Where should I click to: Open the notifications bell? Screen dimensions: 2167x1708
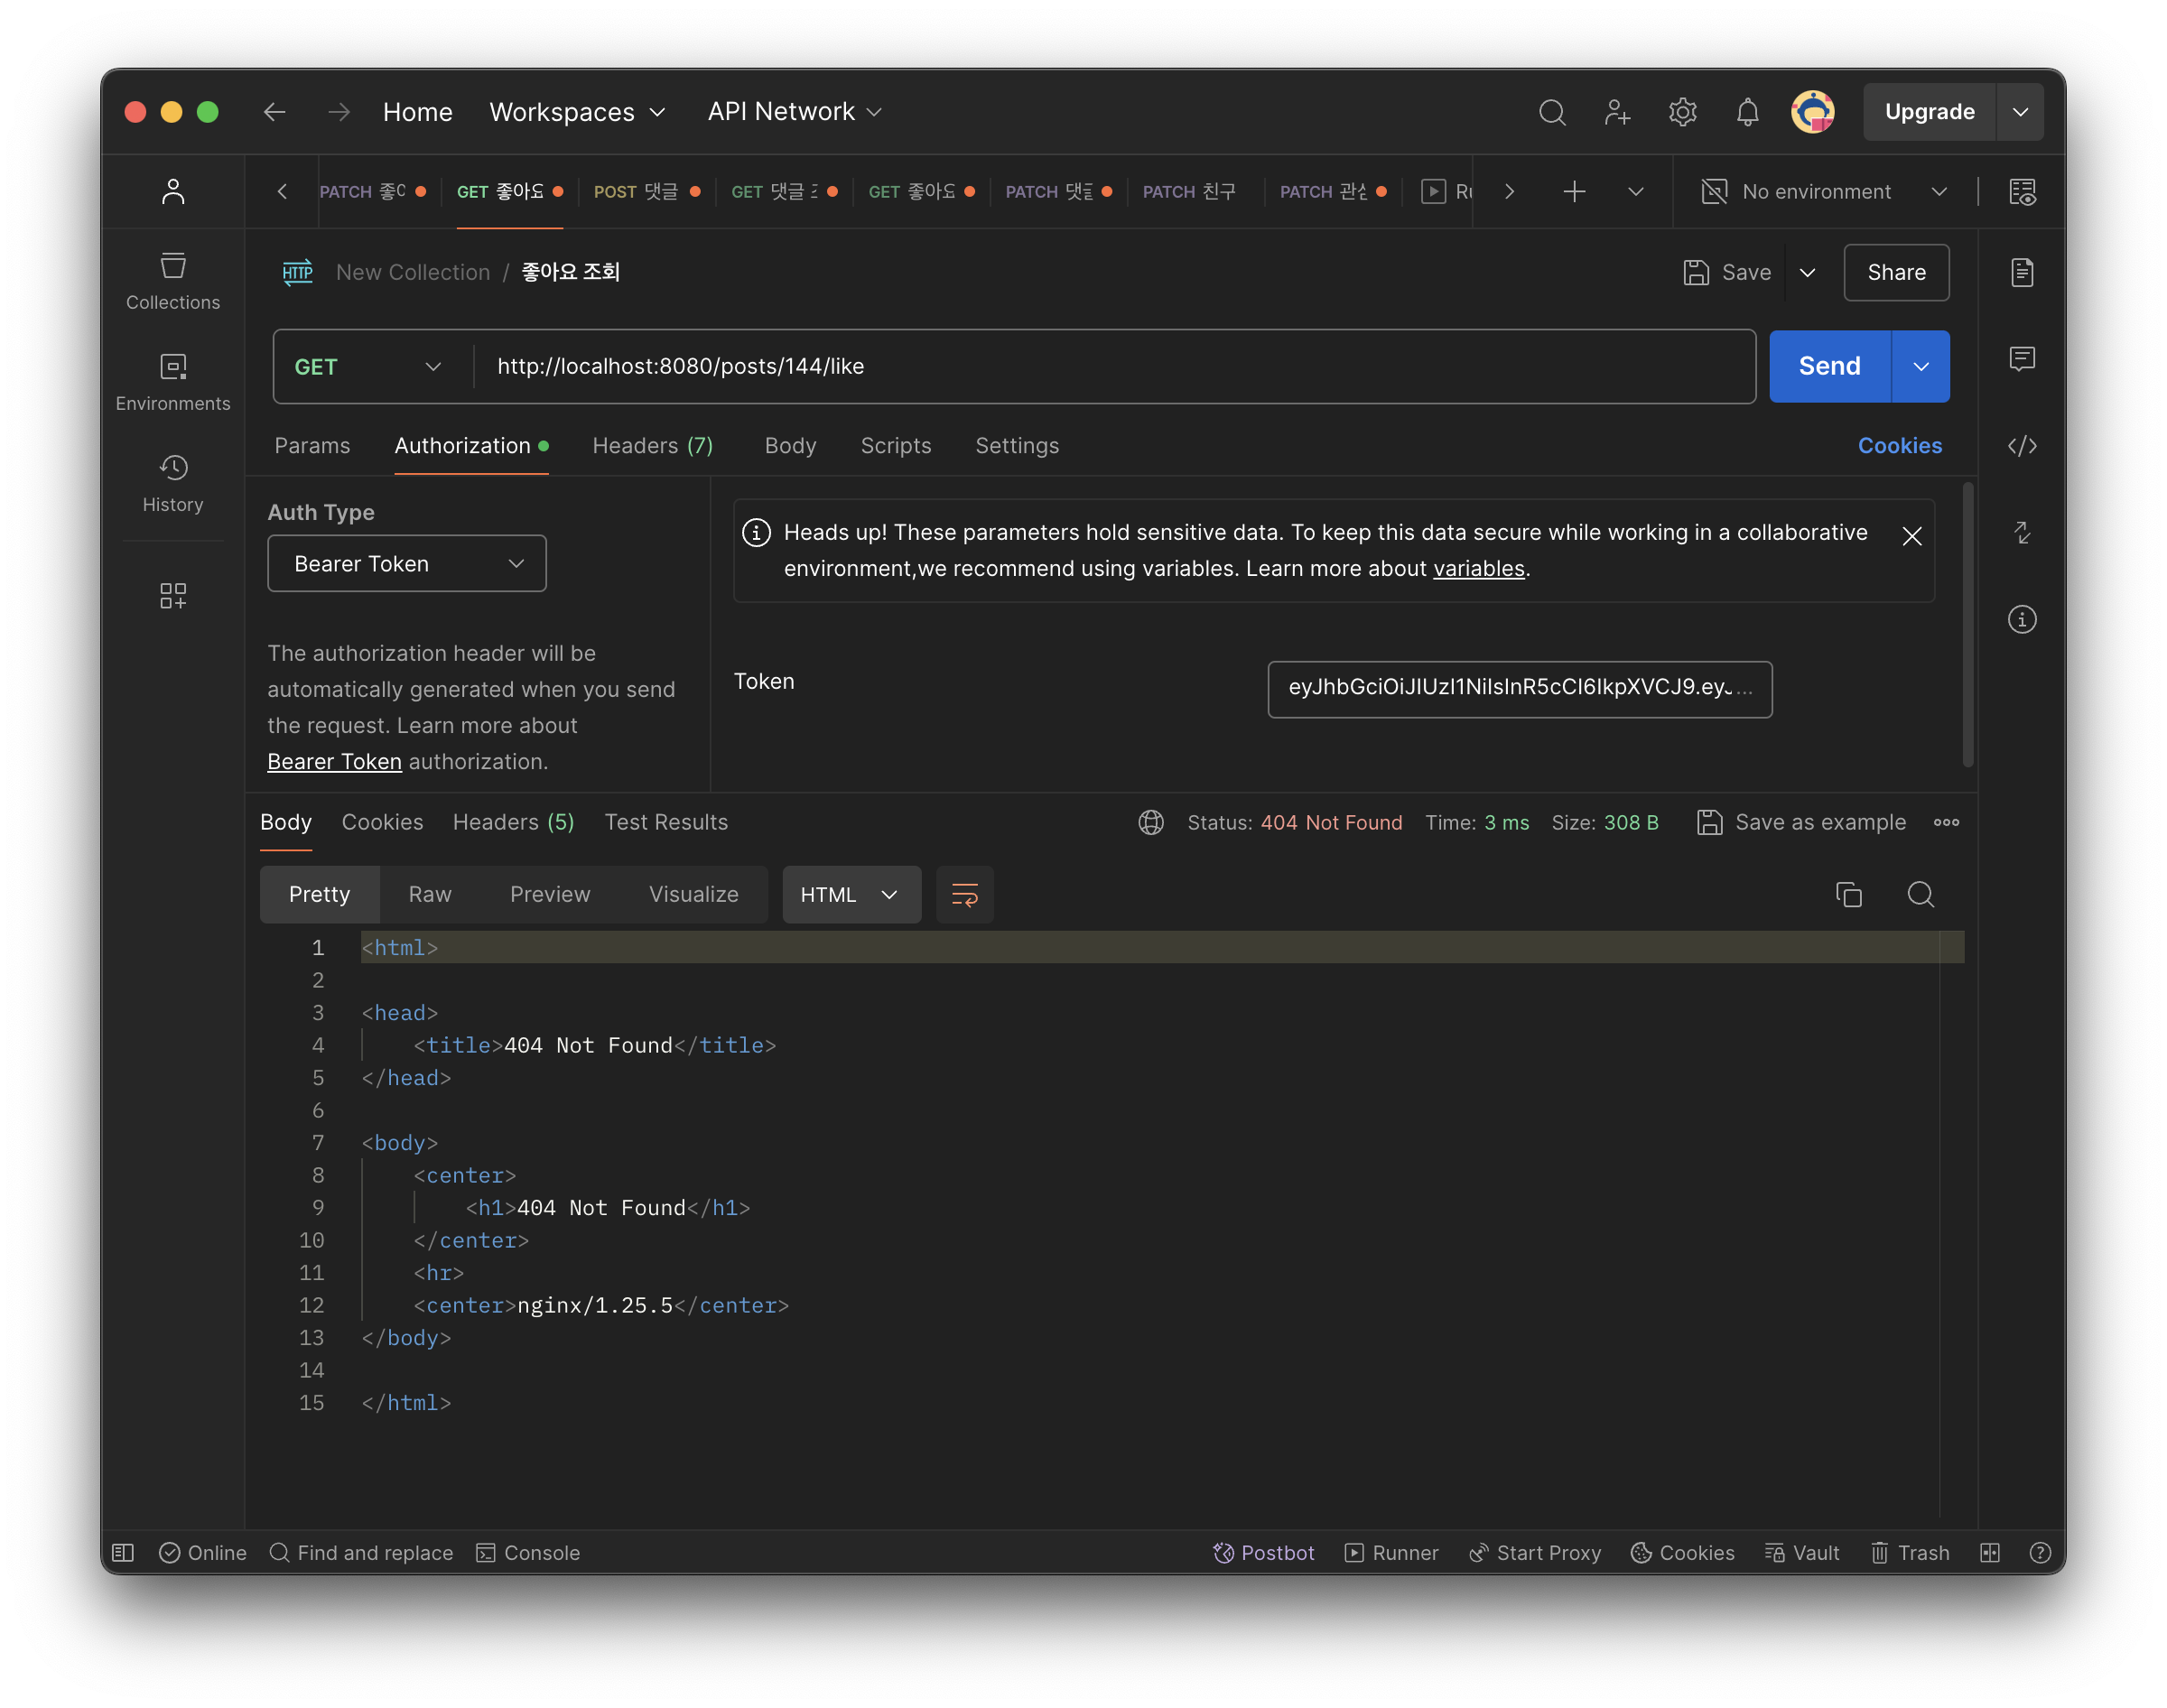click(1747, 112)
